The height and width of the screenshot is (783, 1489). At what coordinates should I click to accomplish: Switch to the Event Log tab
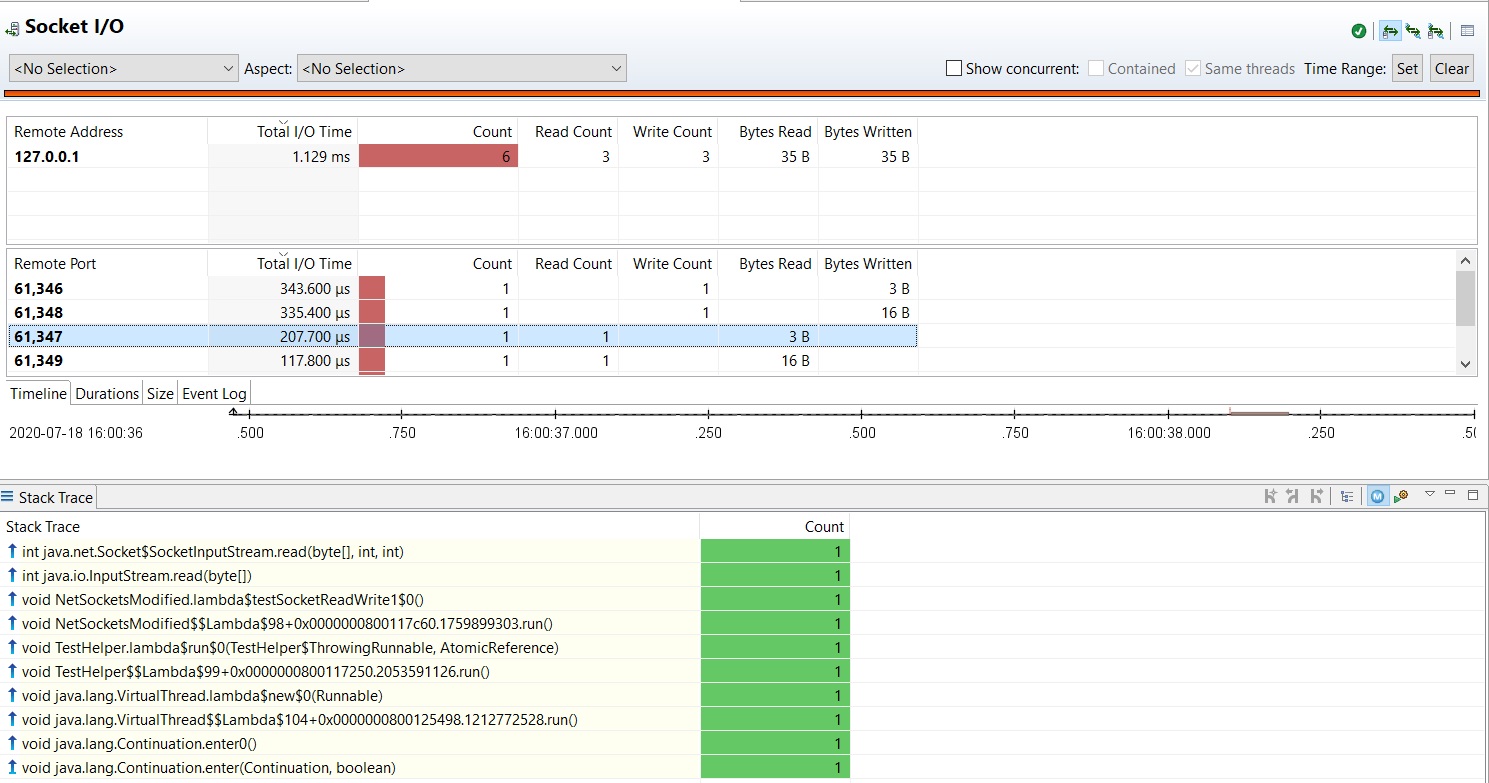pyautogui.click(x=213, y=393)
